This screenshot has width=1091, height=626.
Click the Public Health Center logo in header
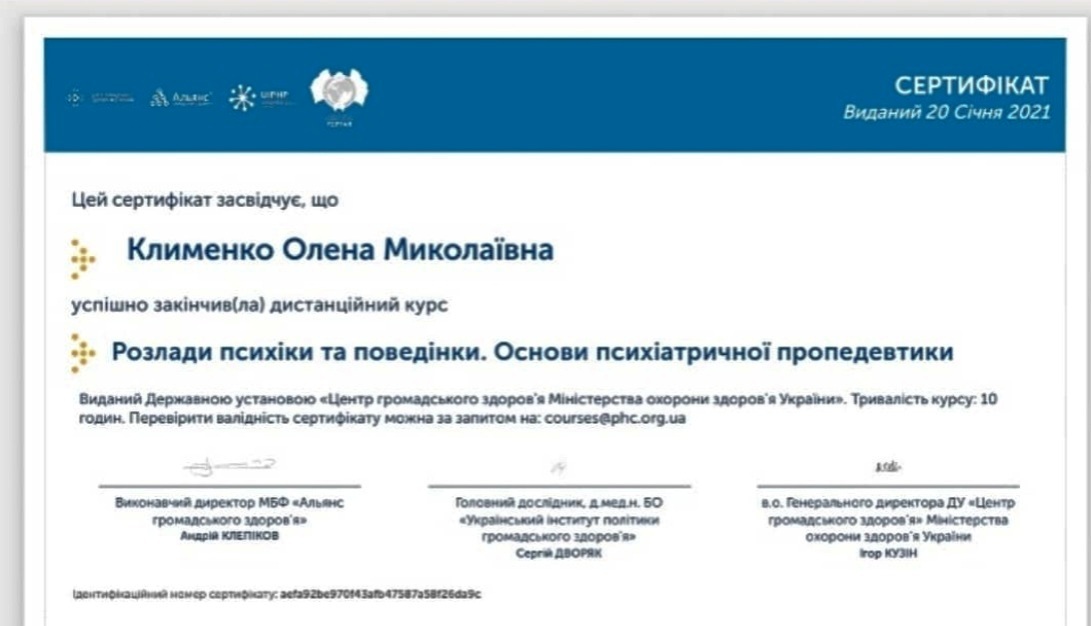point(100,97)
